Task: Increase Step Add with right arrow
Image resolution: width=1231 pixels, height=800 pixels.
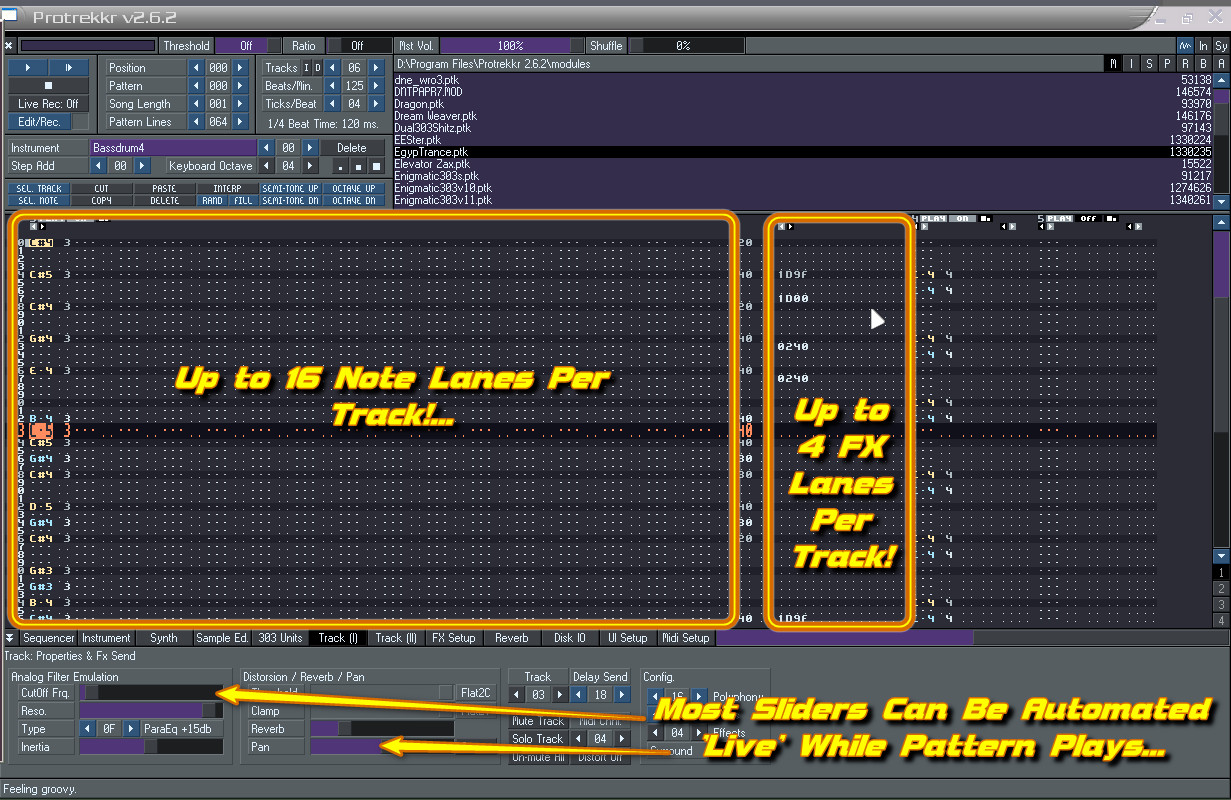Action: tap(142, 166)
